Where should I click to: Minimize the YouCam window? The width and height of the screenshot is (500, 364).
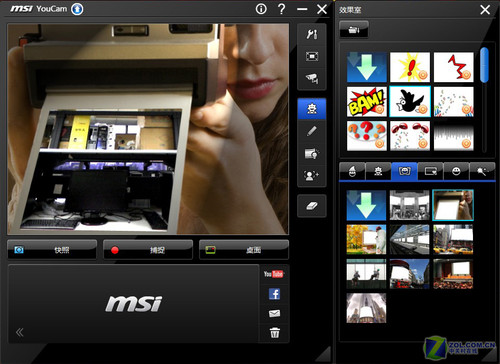coord(302,9)
